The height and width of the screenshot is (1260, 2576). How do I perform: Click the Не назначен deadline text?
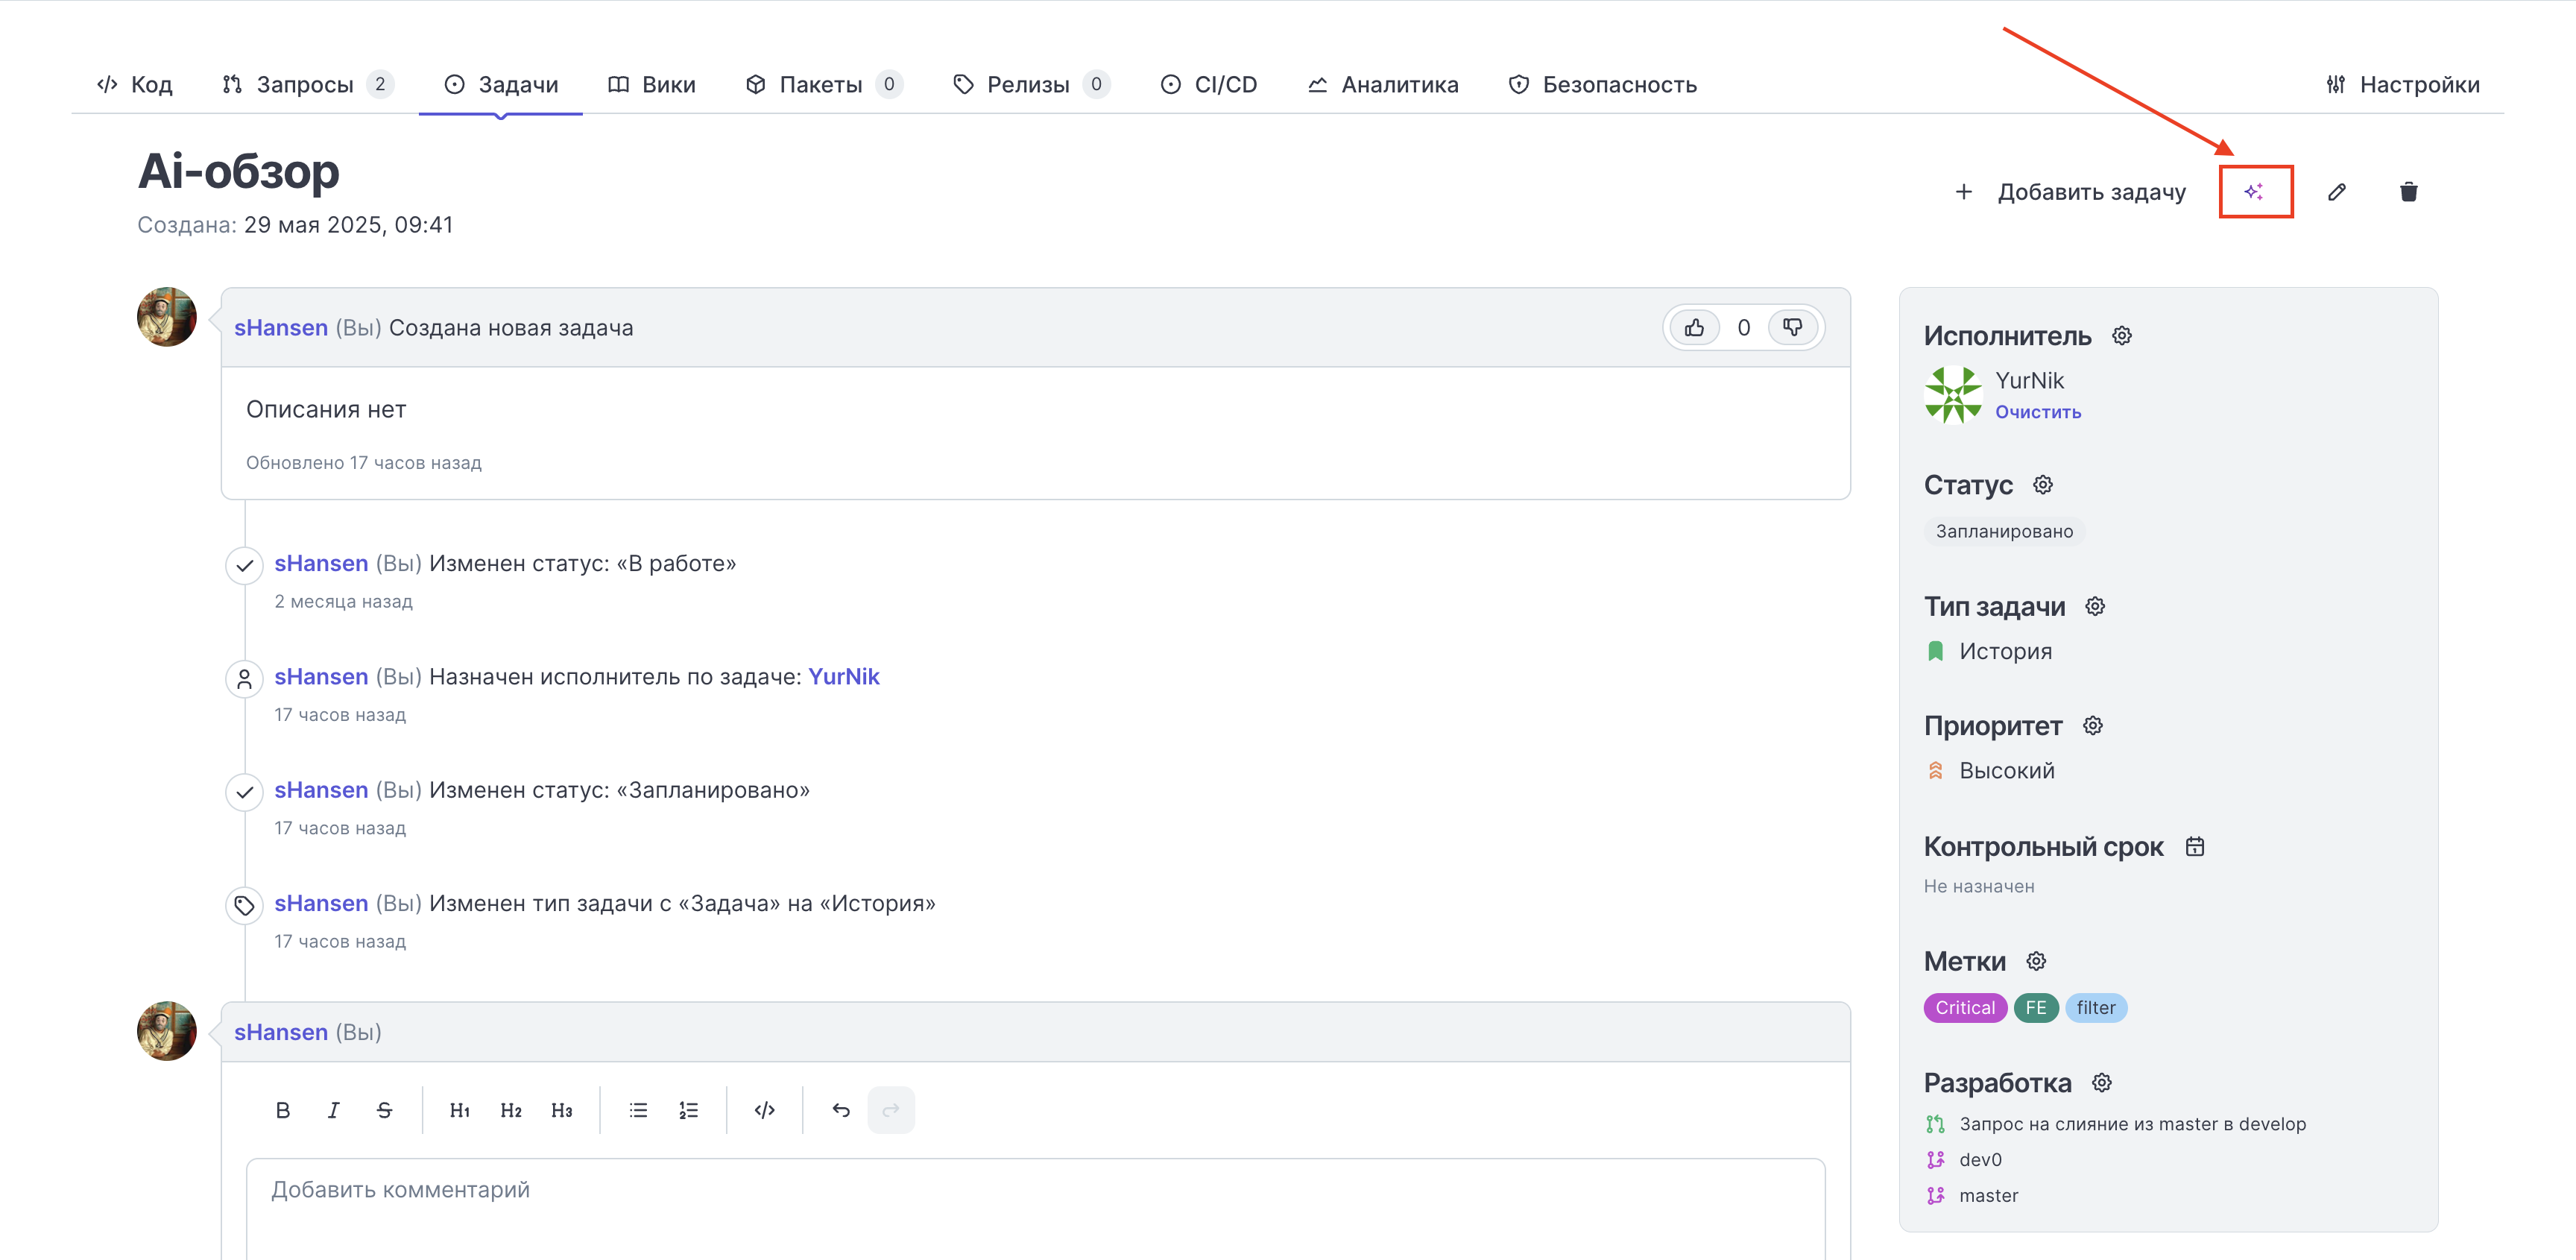[x=1979, y=886]
